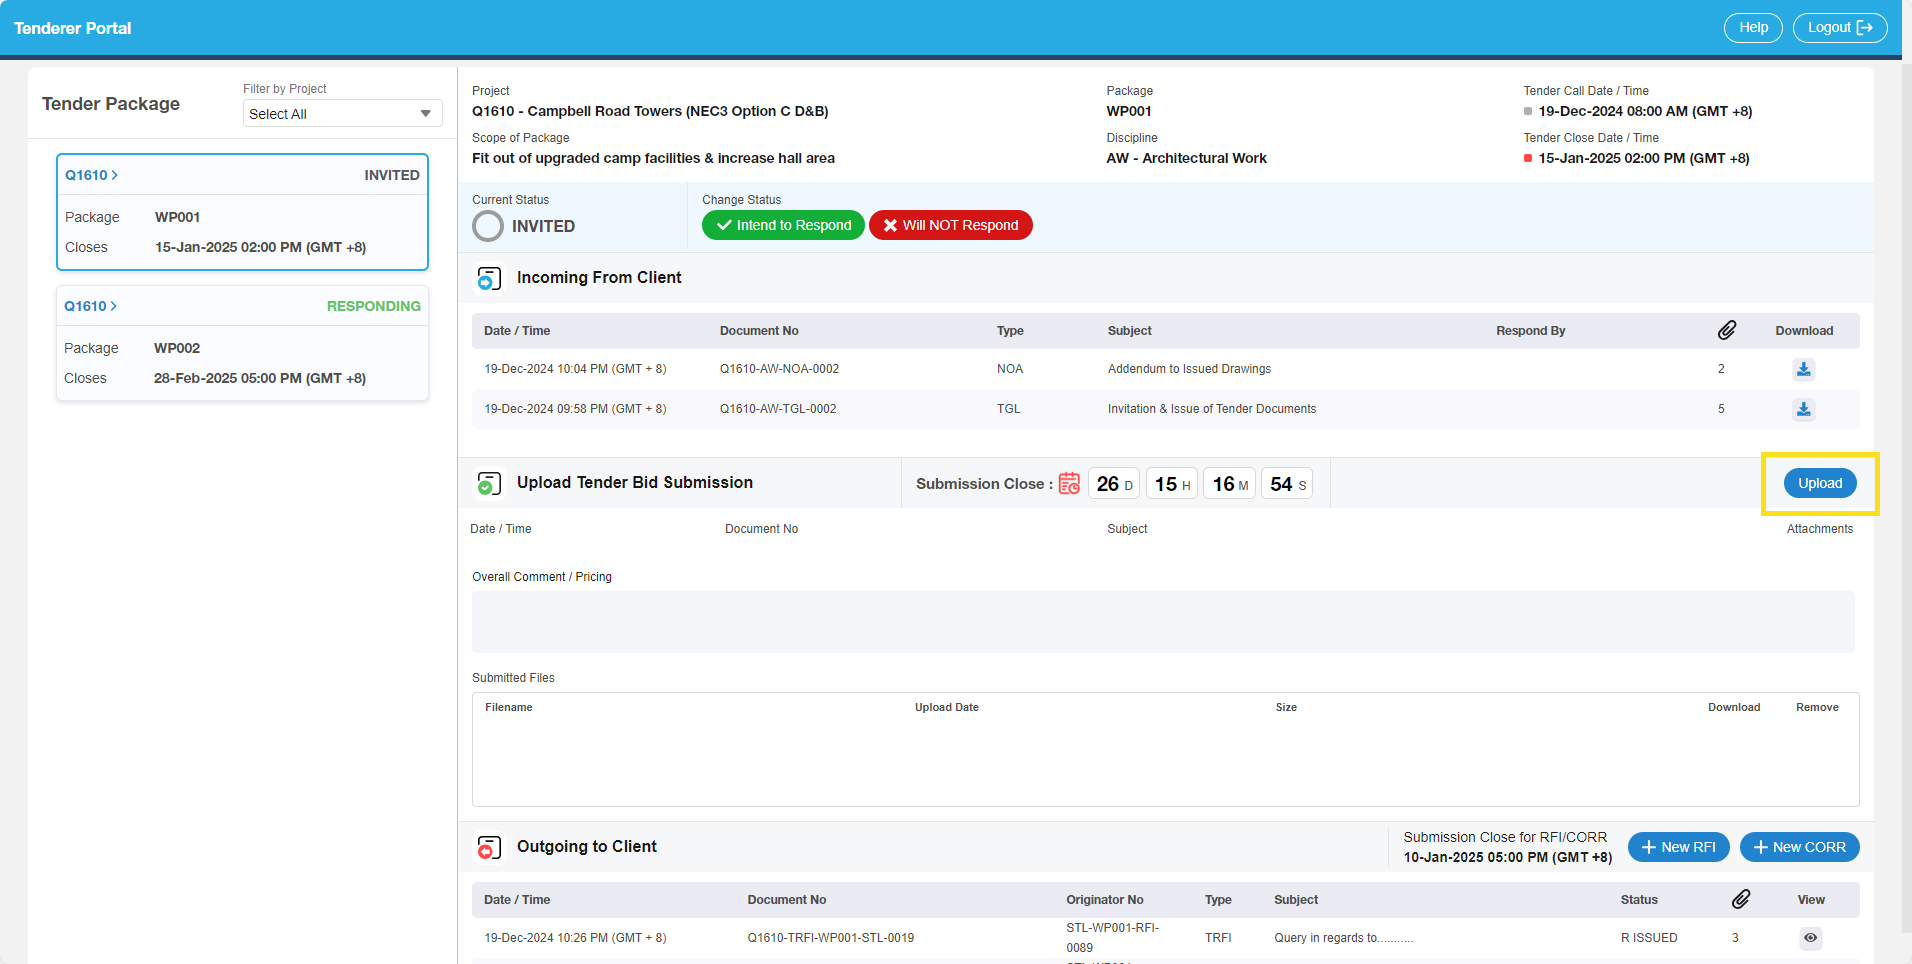Click the Filename column header in Submitted Files
Image resolution: width=1912 pixels, height=964 pixels.
point(508,707)
